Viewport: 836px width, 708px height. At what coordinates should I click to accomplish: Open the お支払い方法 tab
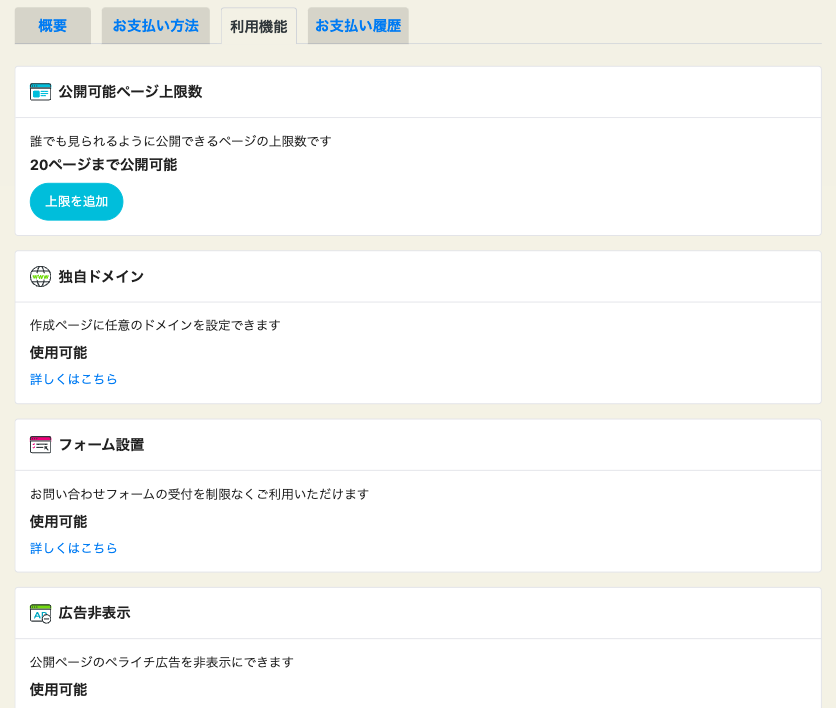click(156, 26)
